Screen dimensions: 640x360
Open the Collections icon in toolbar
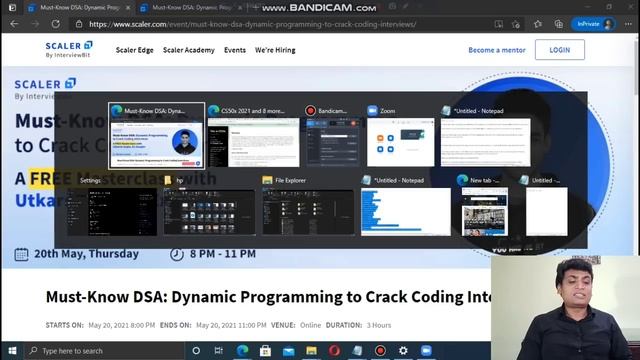pyautogui.click(x=559, y=24)
